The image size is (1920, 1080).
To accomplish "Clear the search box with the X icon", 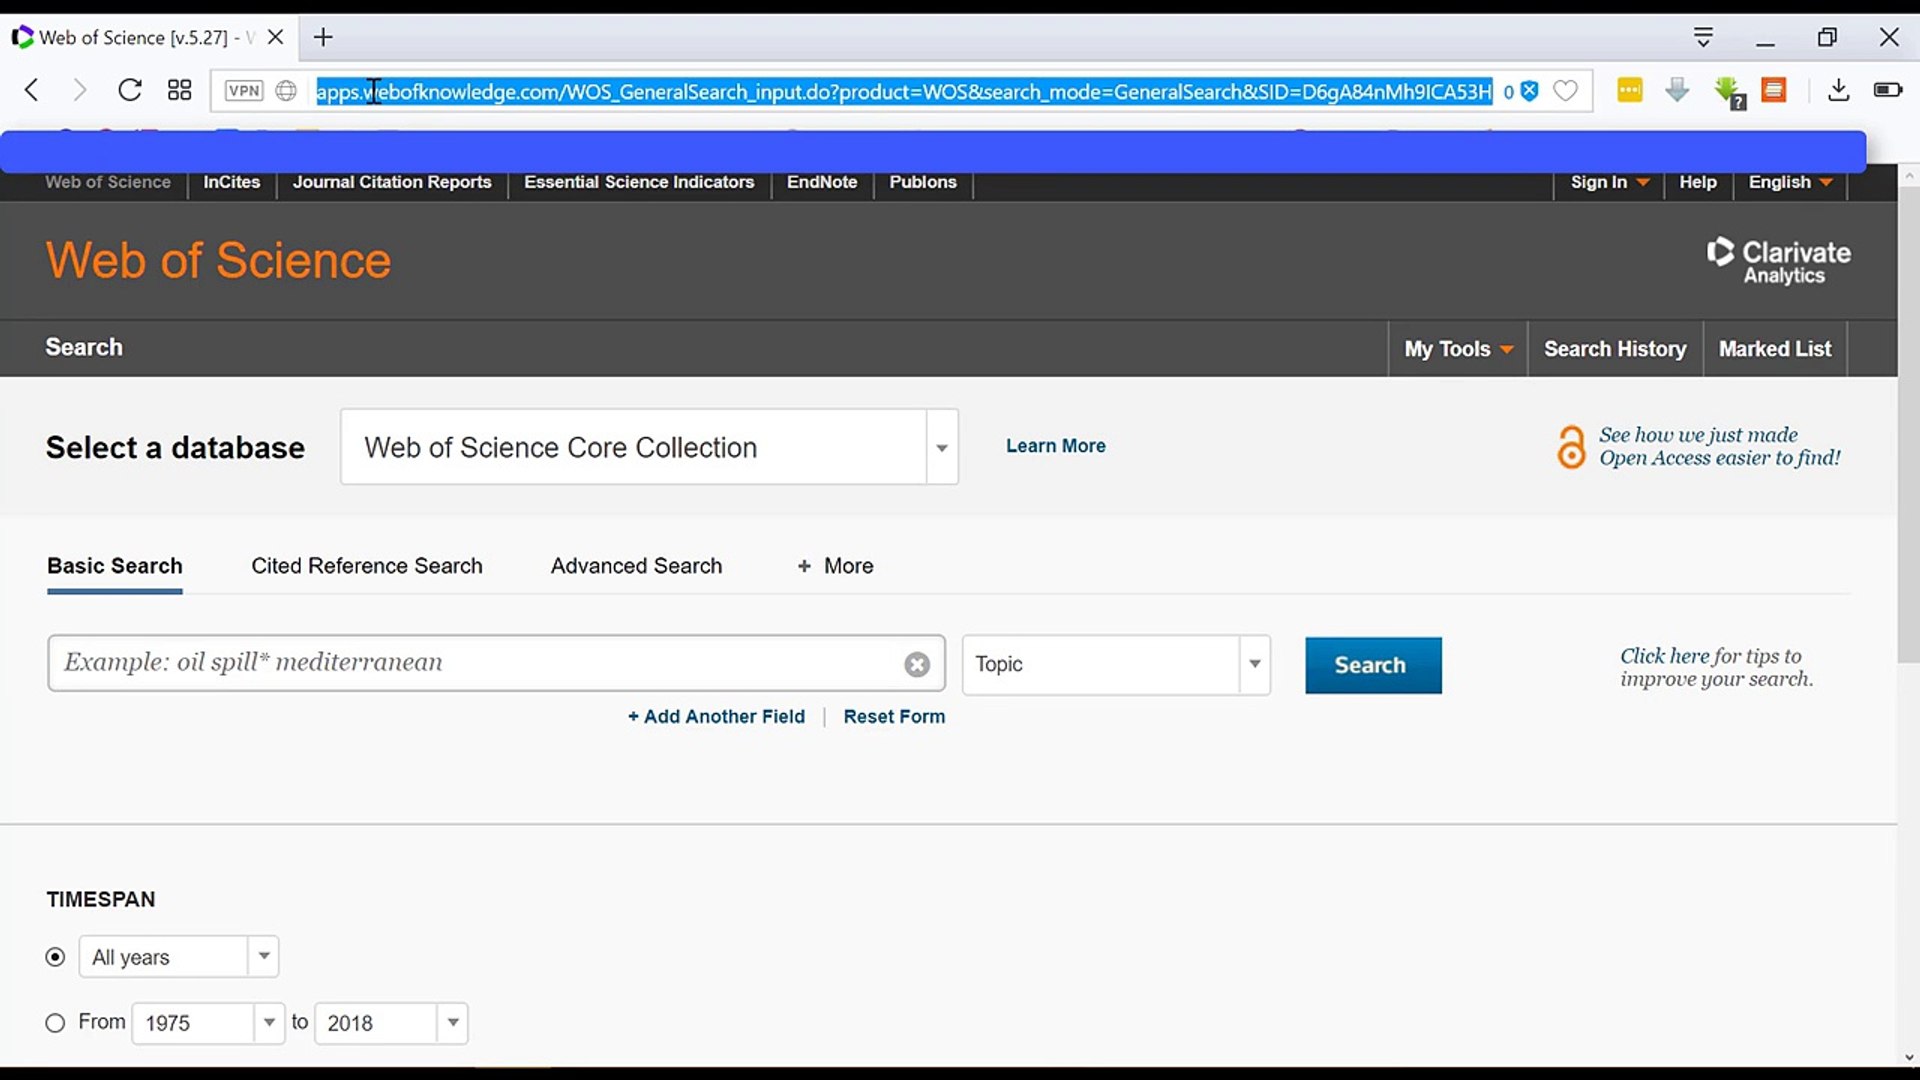I will tap(917, 665).
